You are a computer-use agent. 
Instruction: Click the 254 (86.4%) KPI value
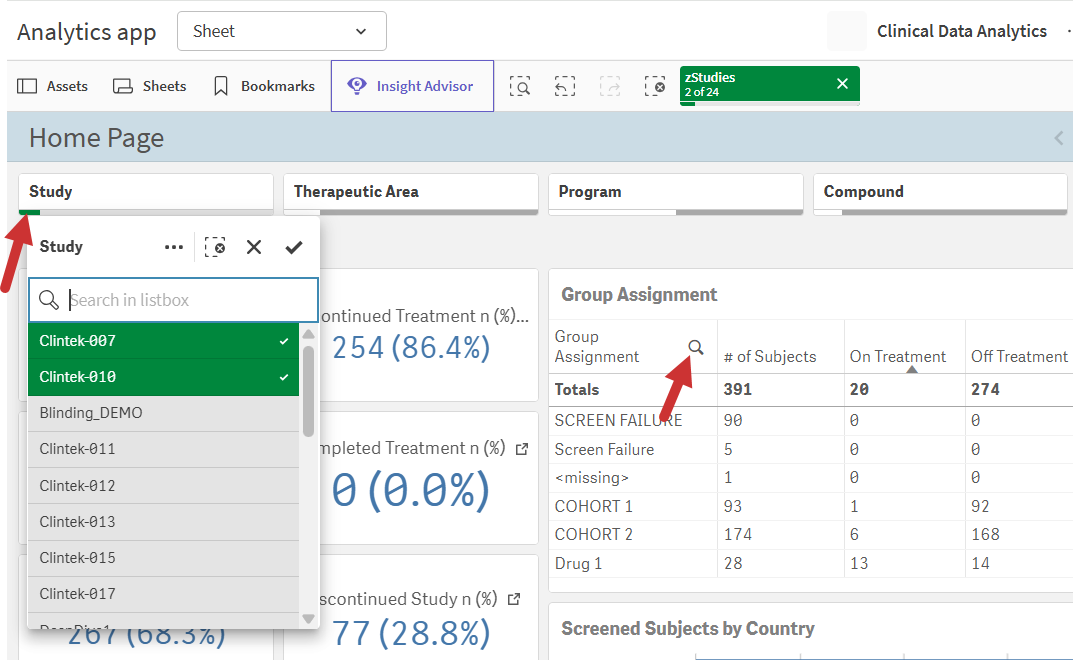(x=411, y=348)
